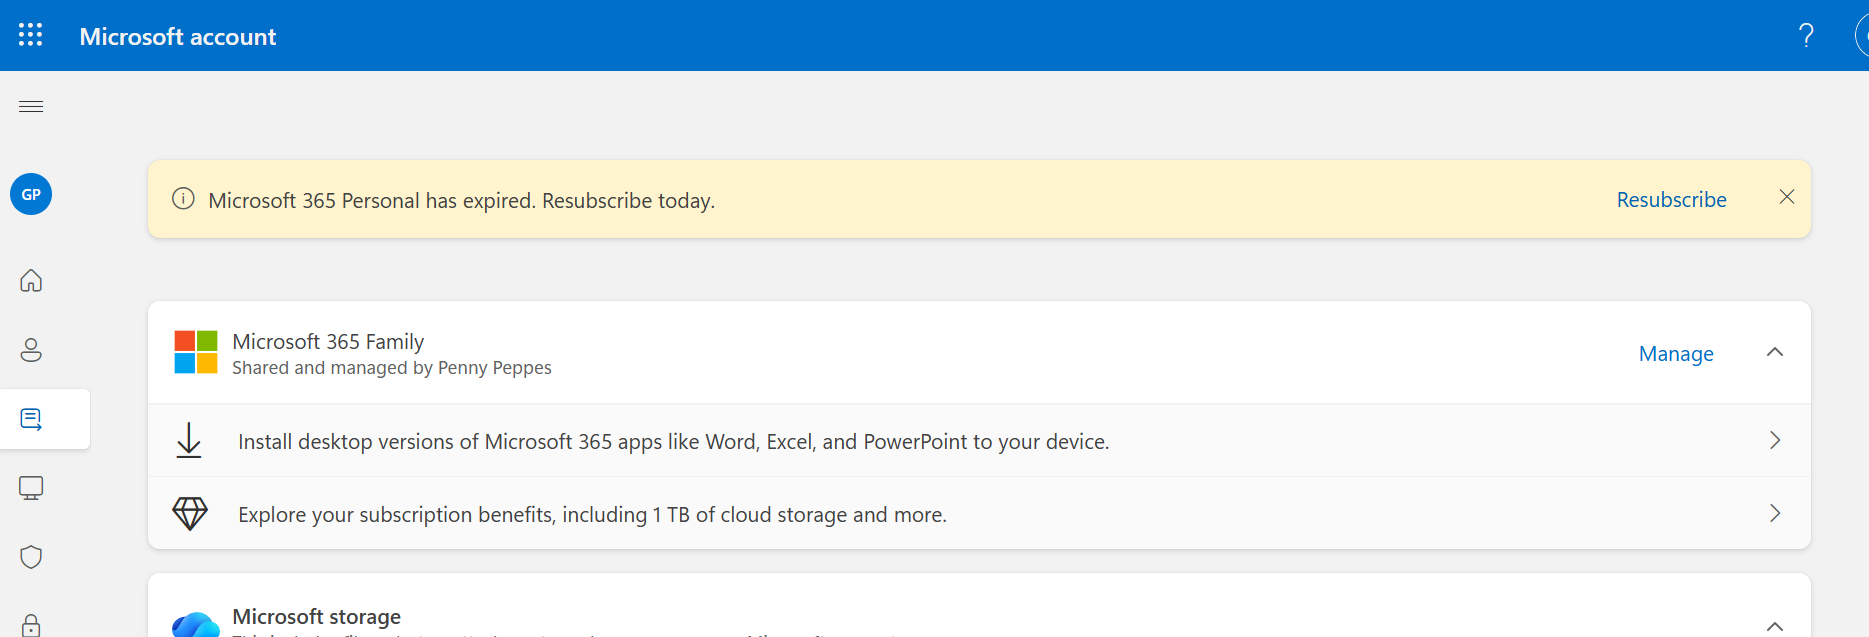Click the help question mark icon
The height and width of the screenshot is (637, 1869).
point(1806,36)
